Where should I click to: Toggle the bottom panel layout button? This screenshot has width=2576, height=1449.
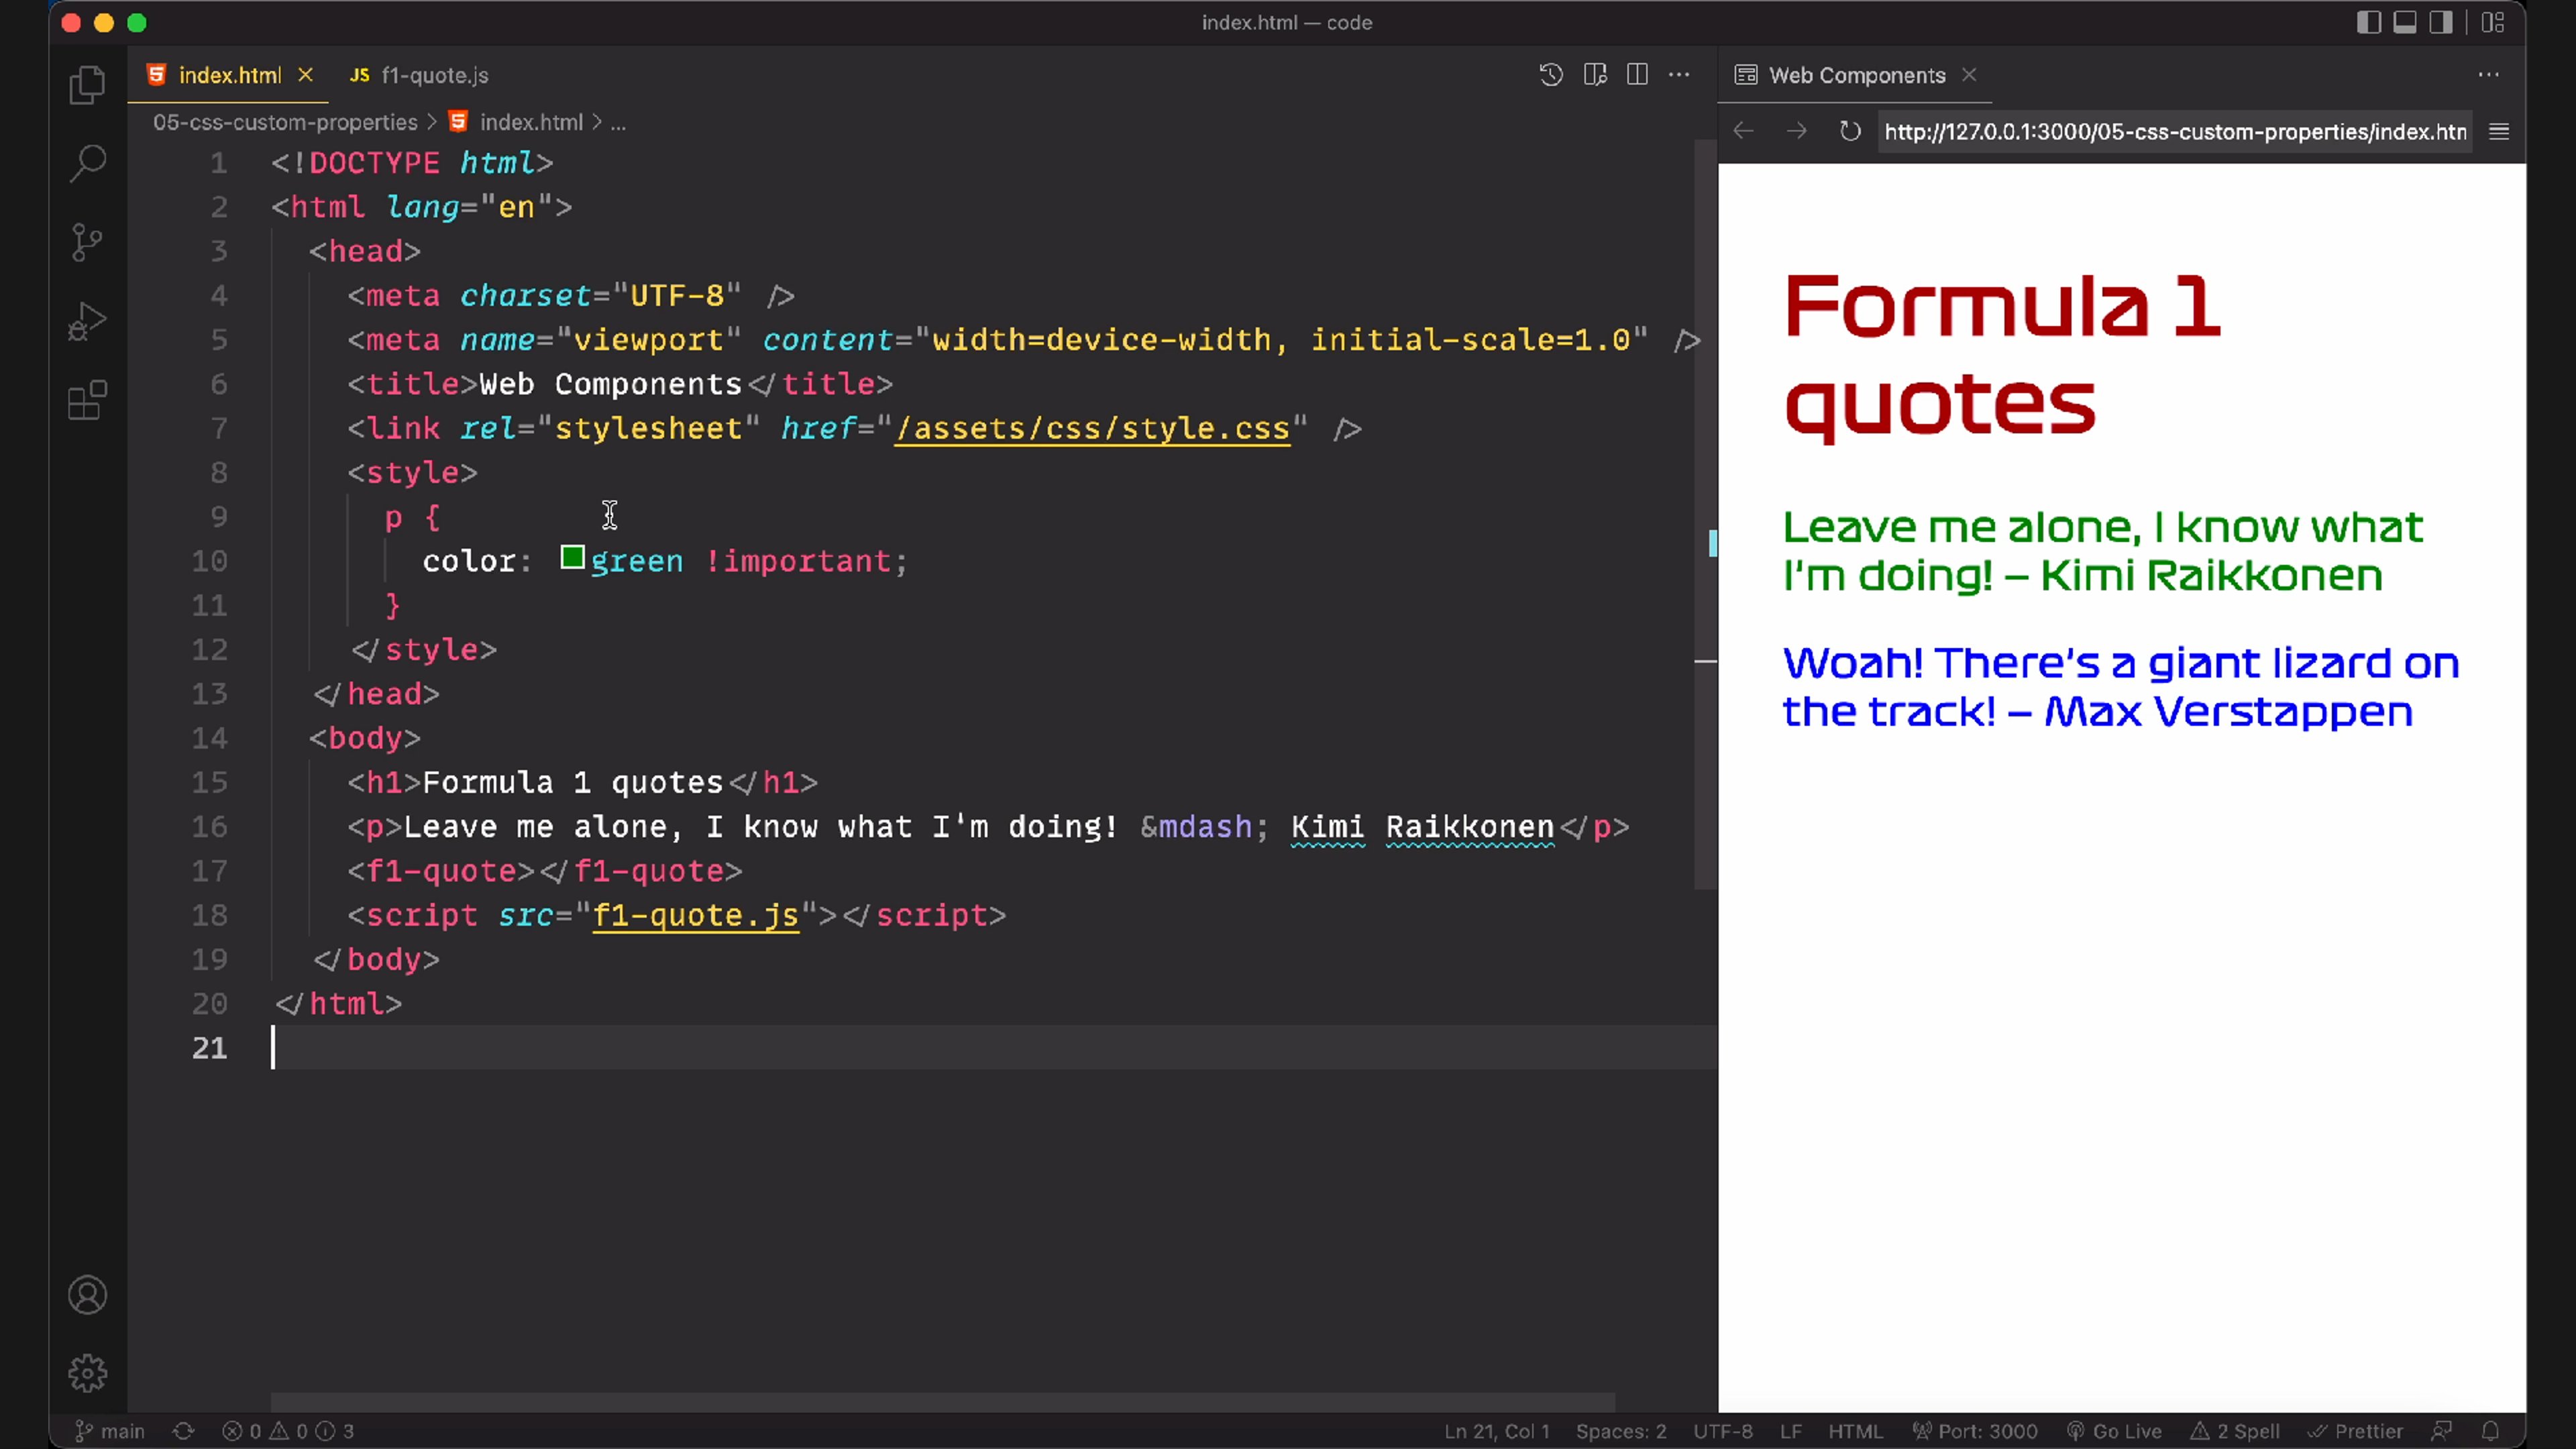point(2405,22)
